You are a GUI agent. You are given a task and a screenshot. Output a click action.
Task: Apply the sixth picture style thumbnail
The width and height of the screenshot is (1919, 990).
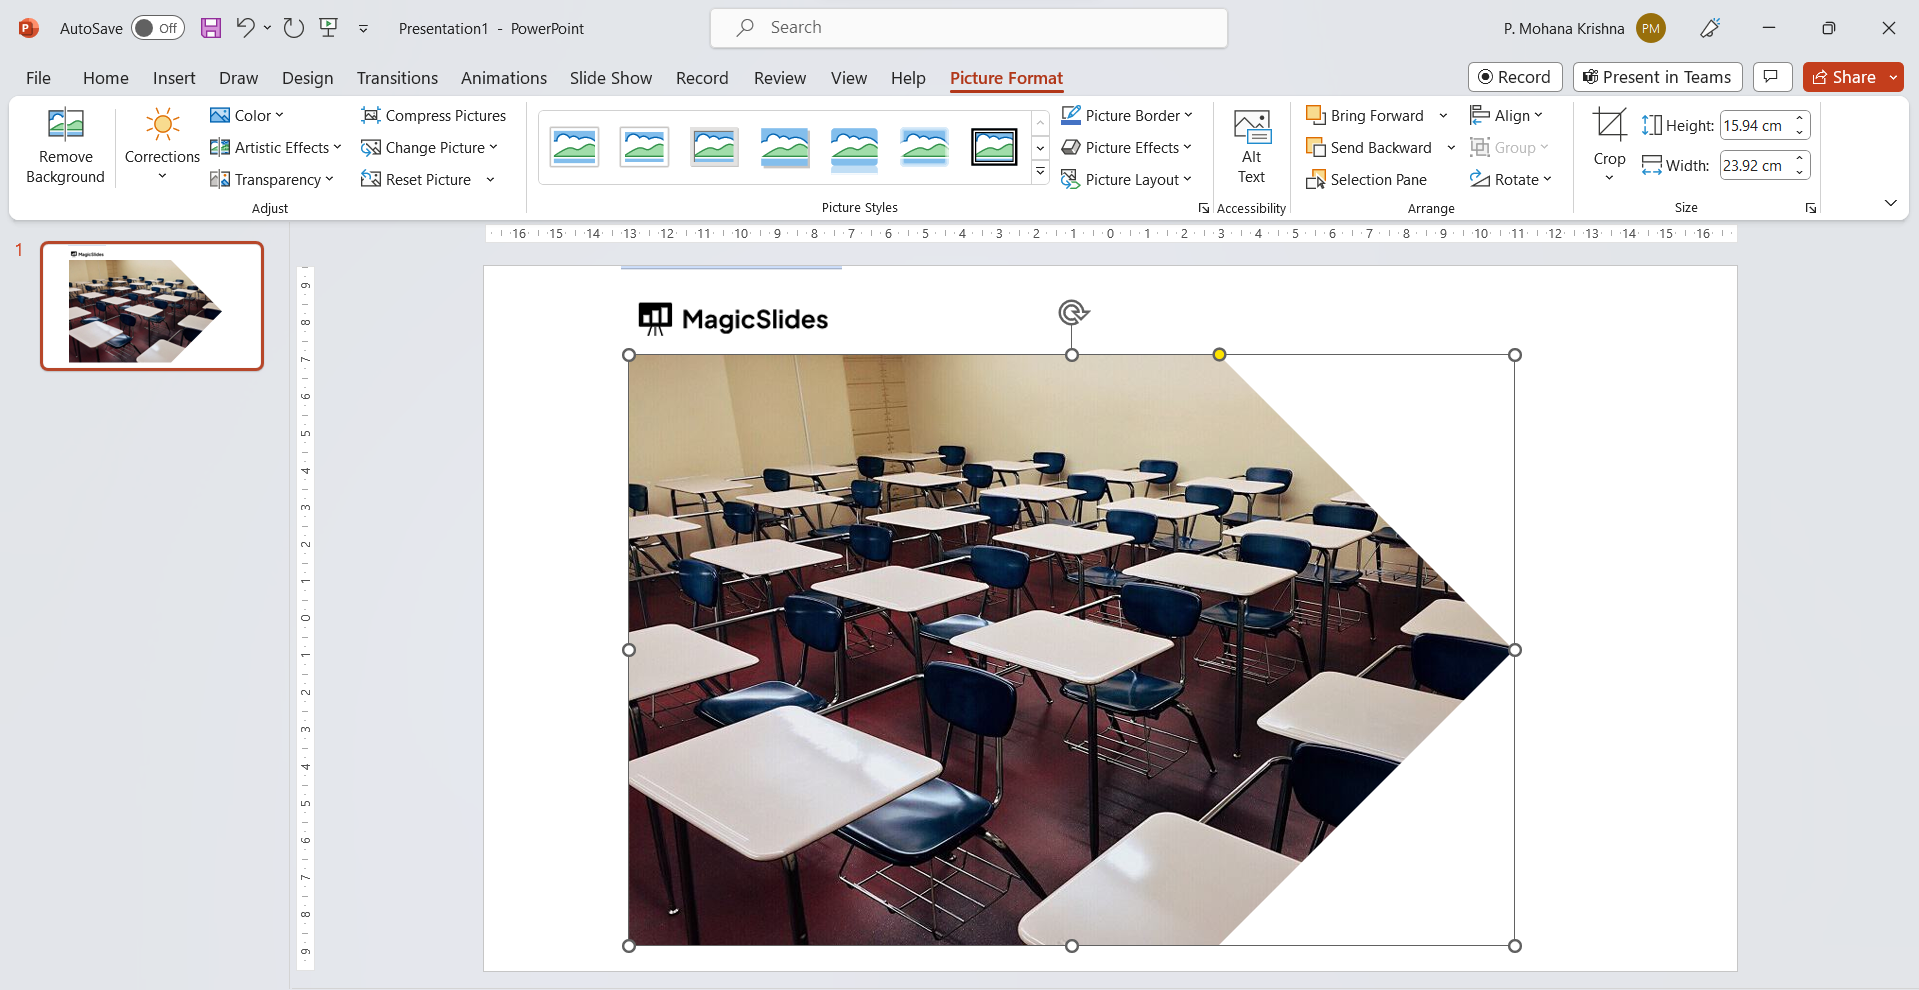(924, 147)
